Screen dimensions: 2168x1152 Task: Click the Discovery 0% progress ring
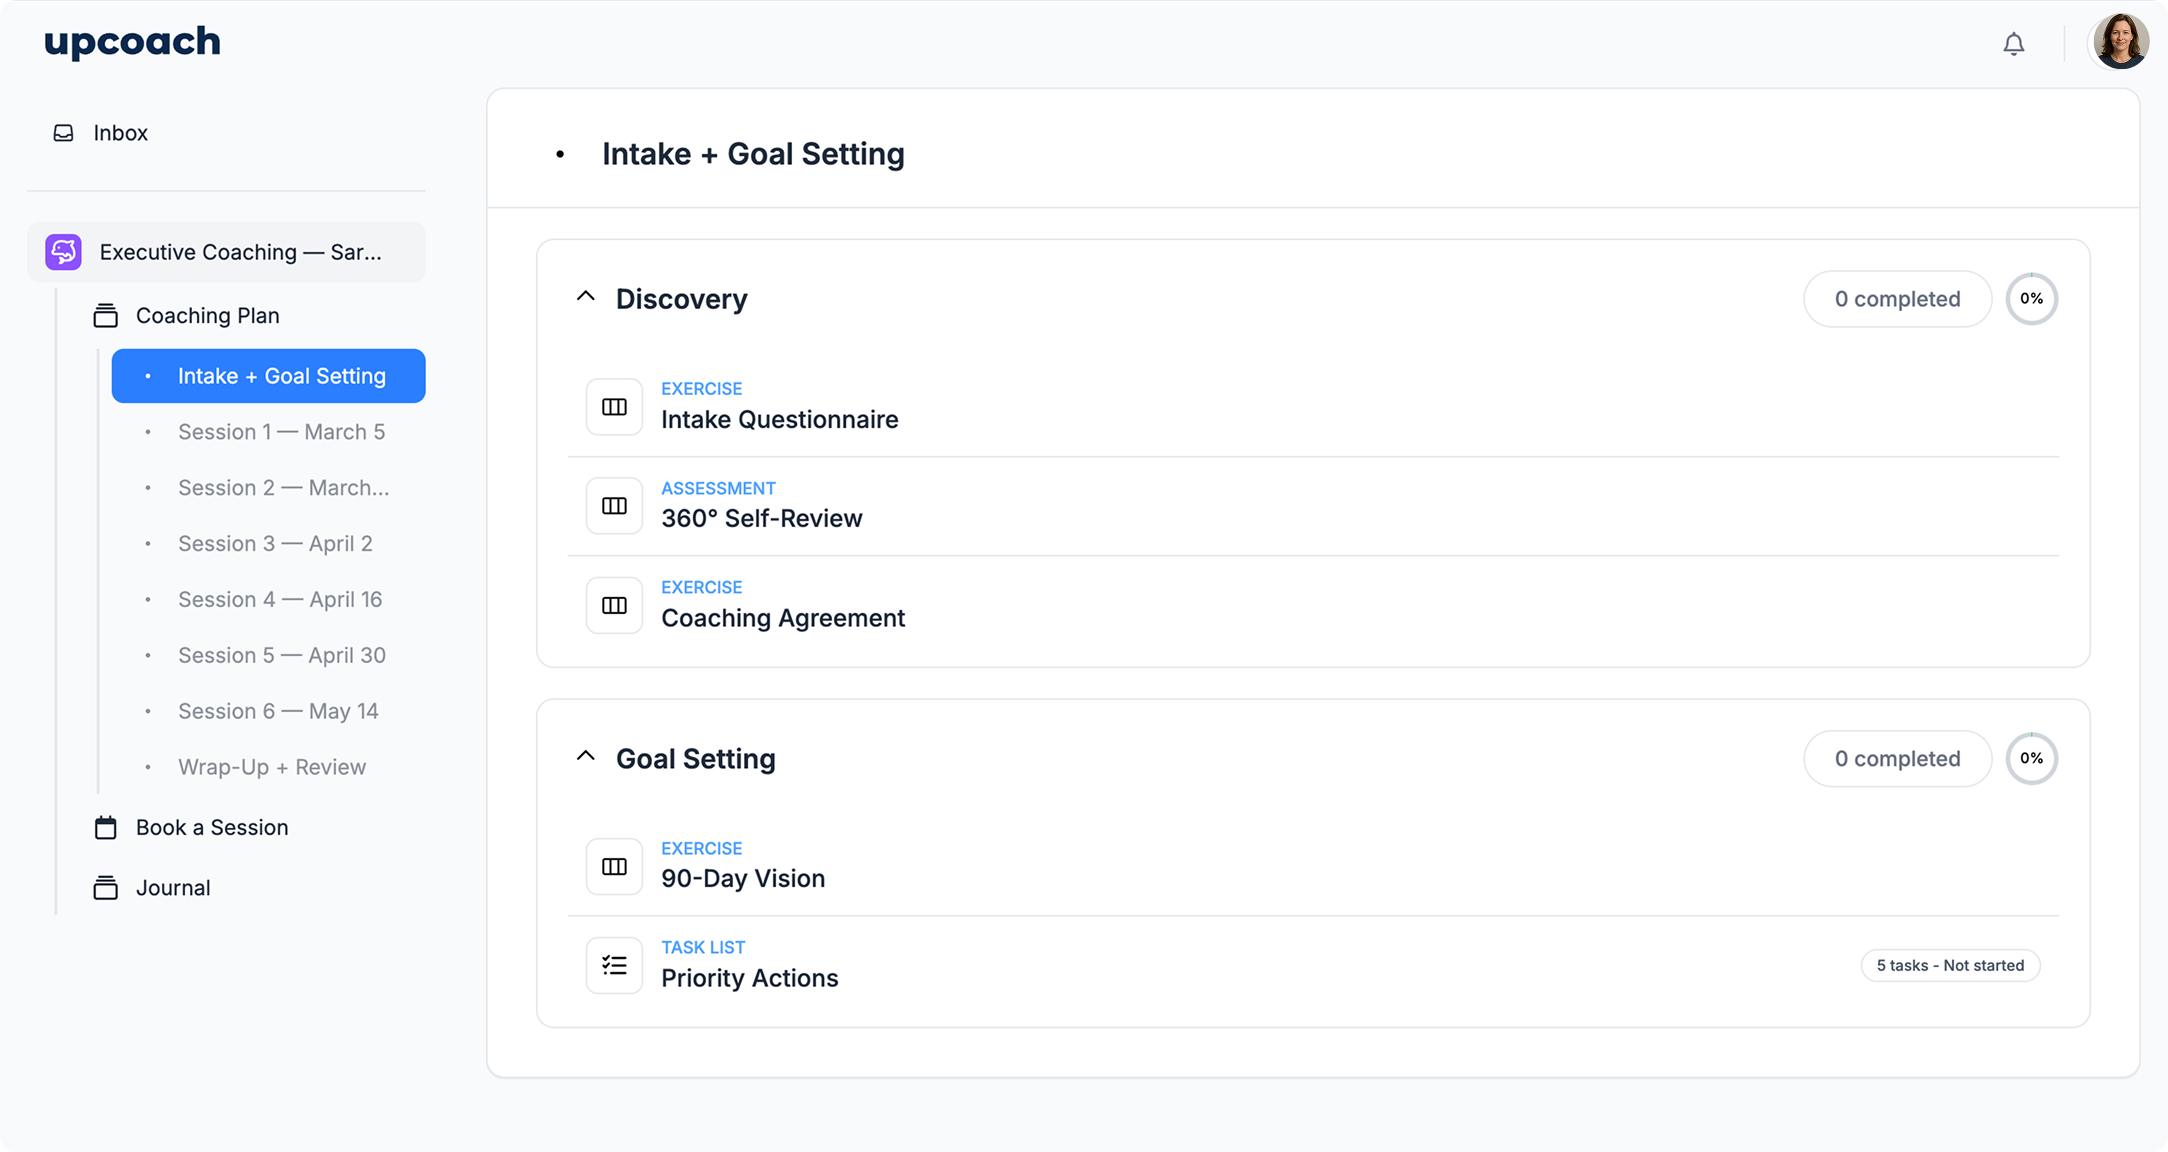pos(2031,299)
